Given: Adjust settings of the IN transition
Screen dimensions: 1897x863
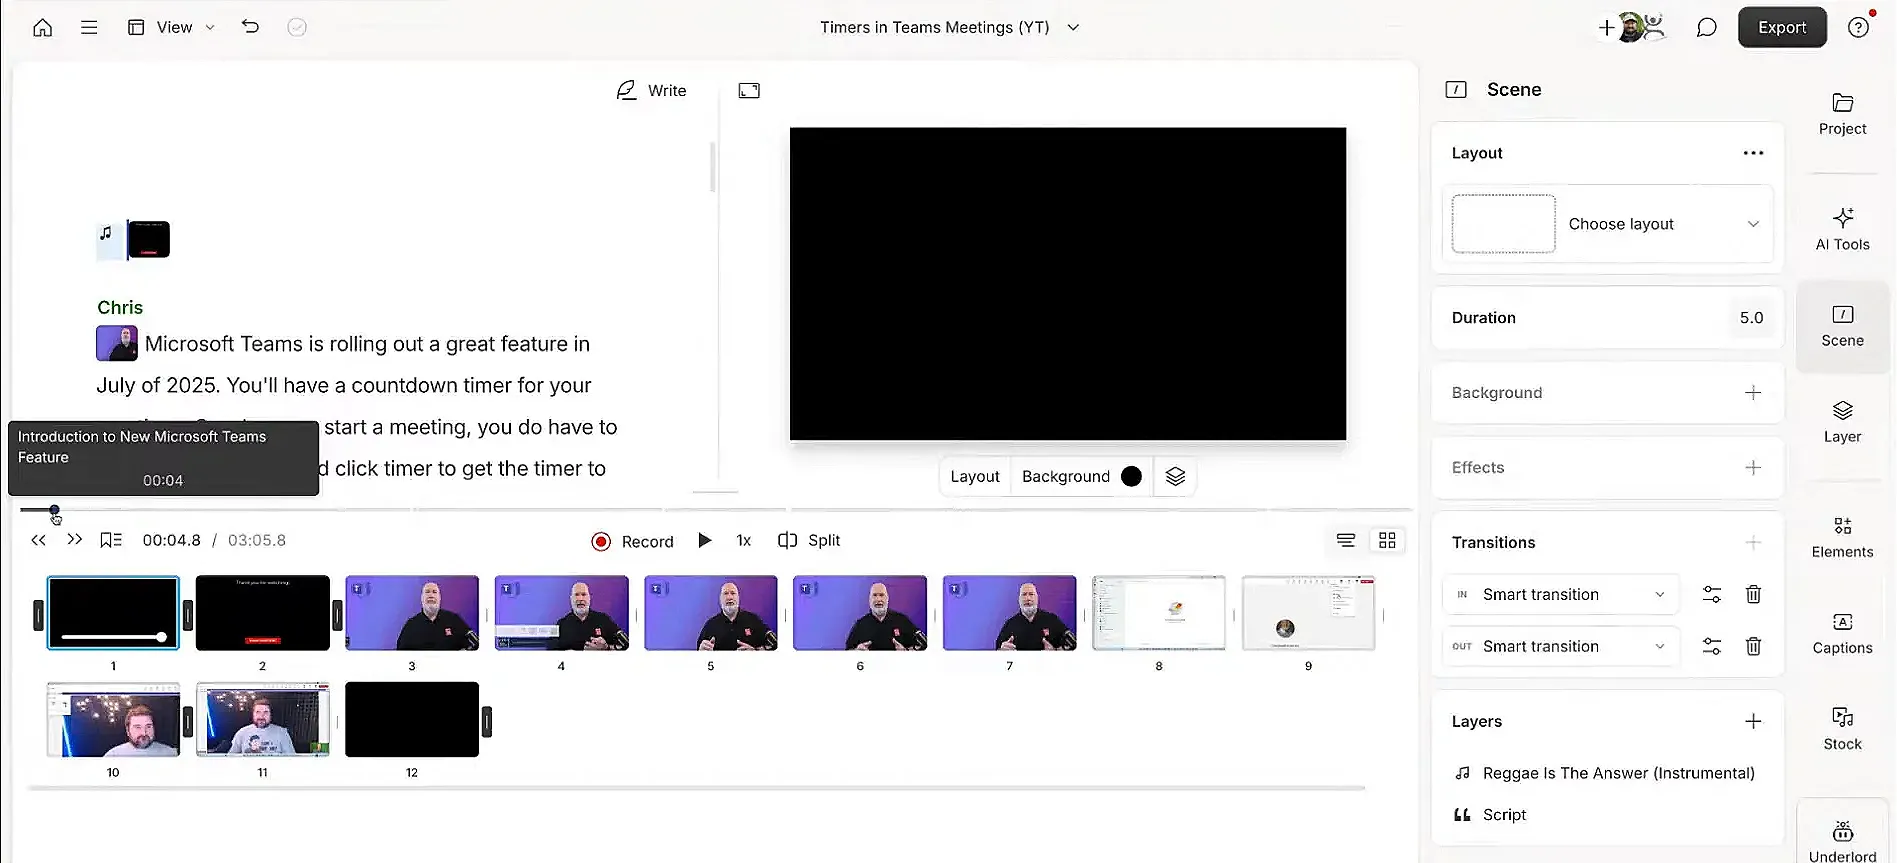Looking at the screenshot, I should (x=1712, y=594).
